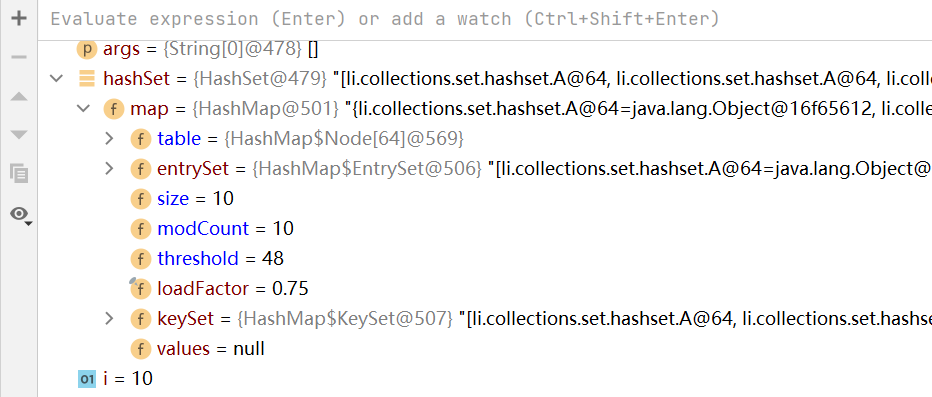Click the hashSet variable stack icon
Viewport: 932px width, 397px height.
coord(87,78)
